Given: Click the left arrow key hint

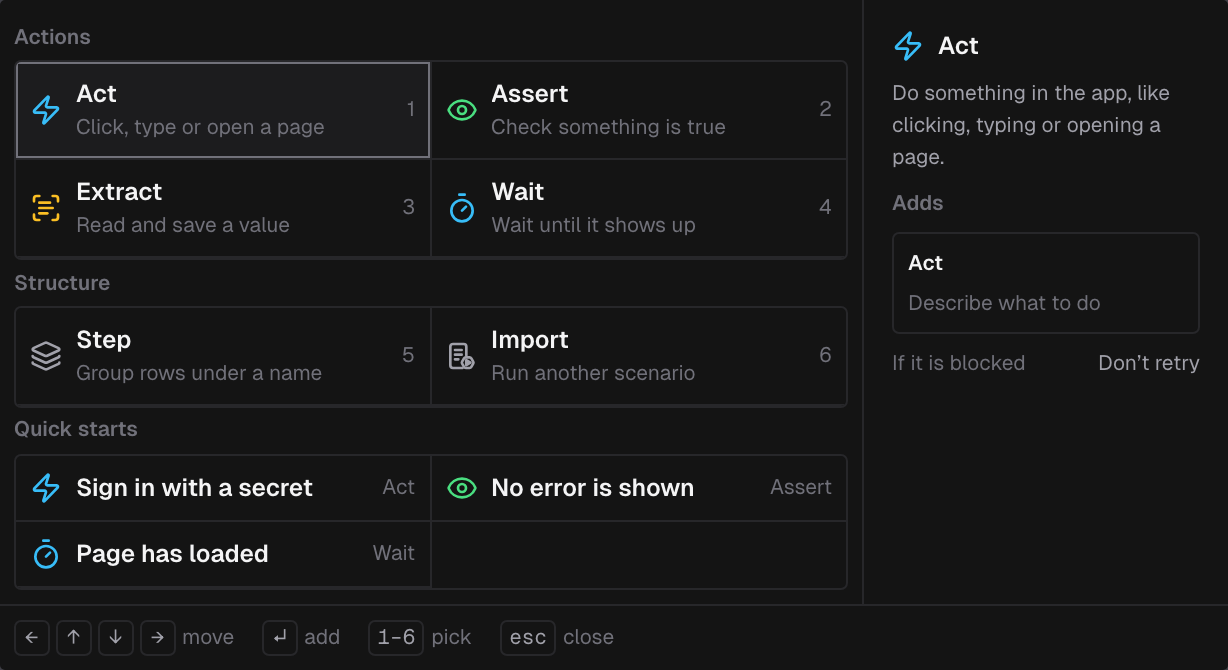Looking at the screenshot, I should [x=32, y=637].
